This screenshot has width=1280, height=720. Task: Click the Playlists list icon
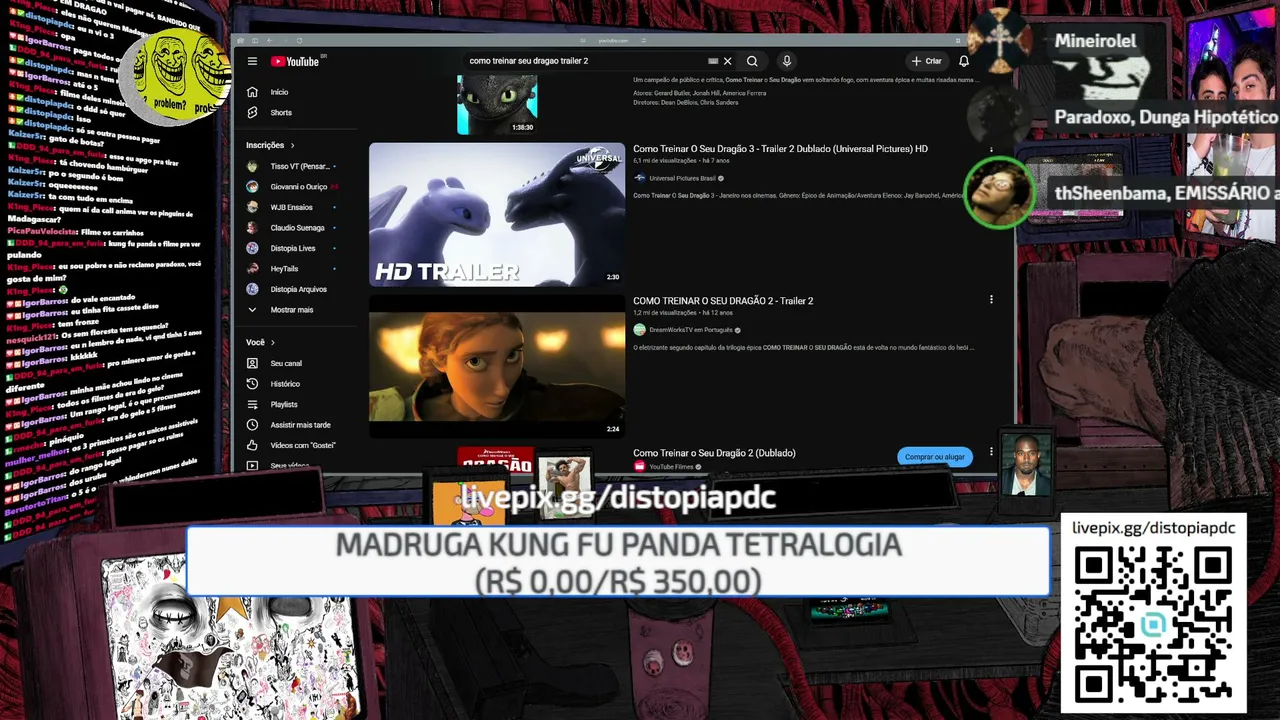point(252,404)
